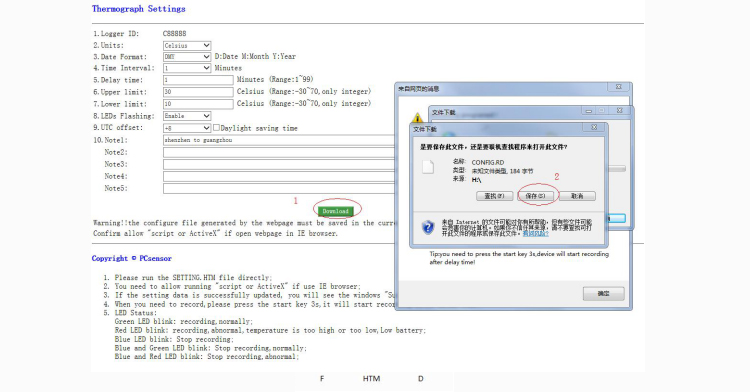Close the front 文件下载 download dialog
750x392 pixels.
coord(594,127)
